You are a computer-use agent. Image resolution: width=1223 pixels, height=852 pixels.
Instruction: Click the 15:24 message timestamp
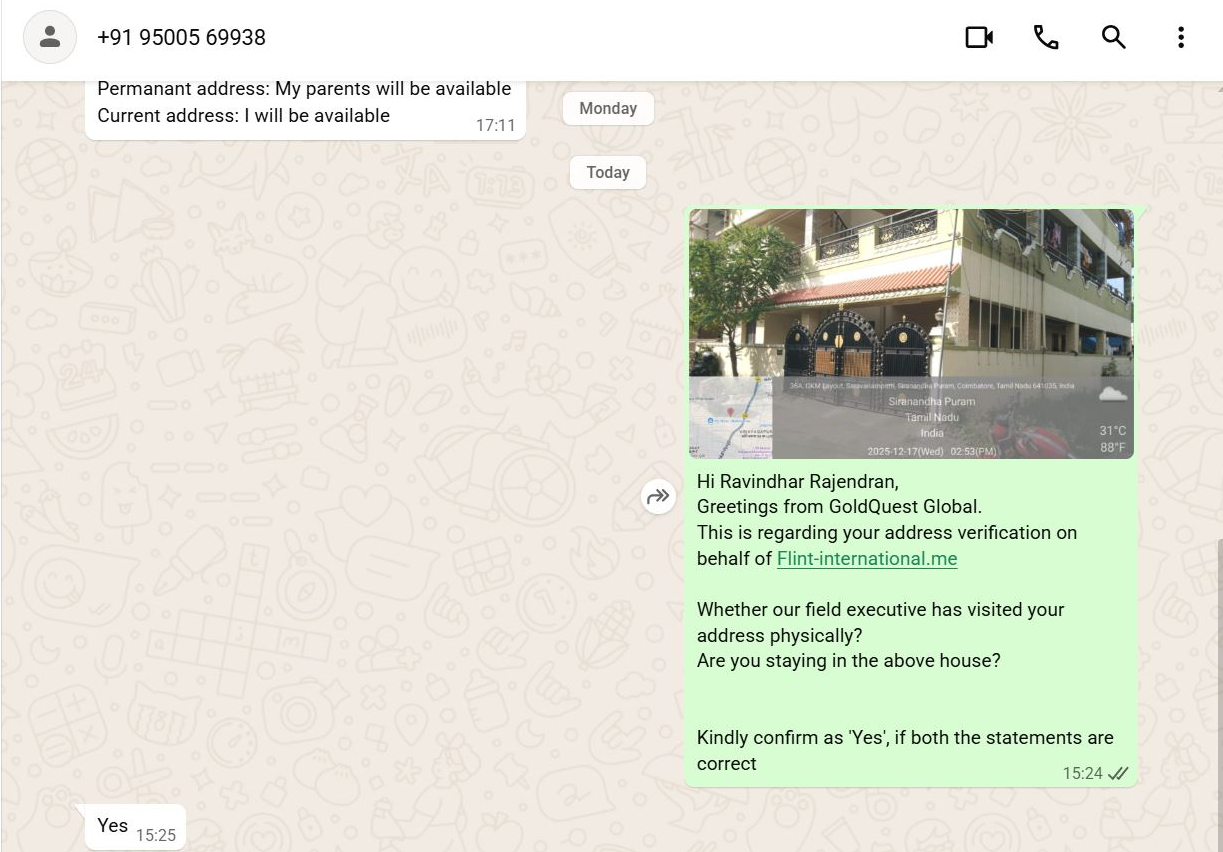[x=1082, y=774]
